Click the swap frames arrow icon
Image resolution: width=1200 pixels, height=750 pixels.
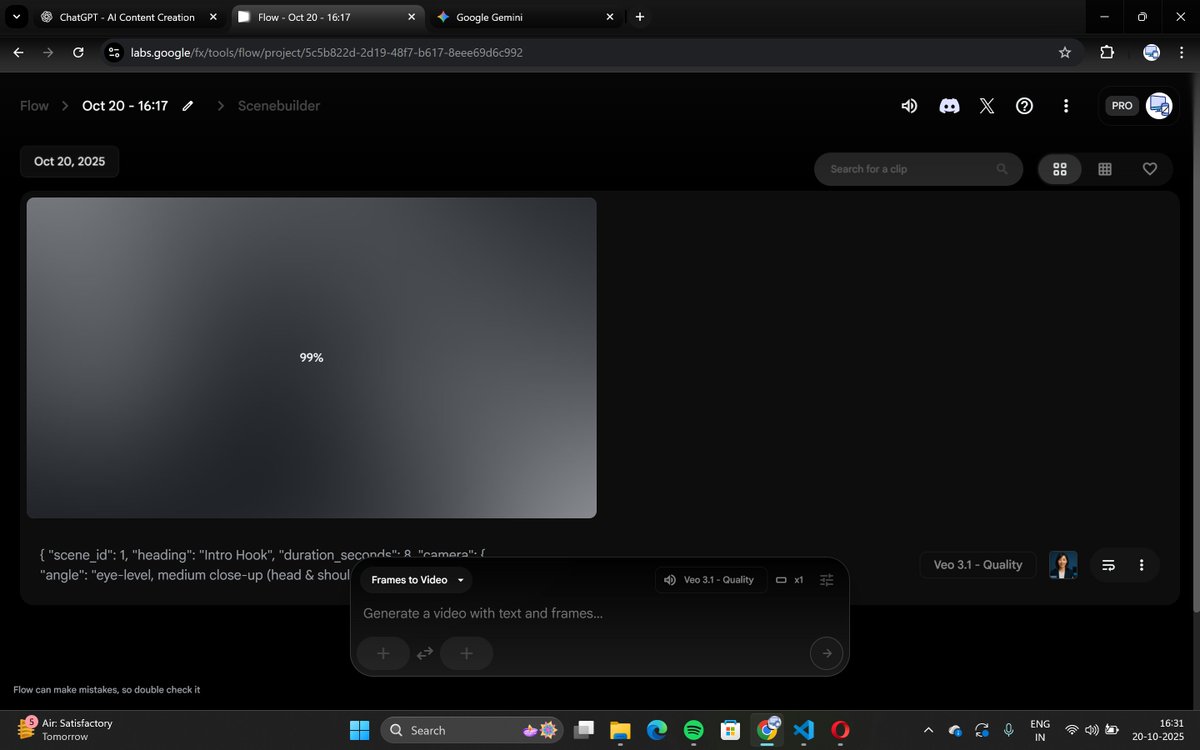(x=424, y=652)
